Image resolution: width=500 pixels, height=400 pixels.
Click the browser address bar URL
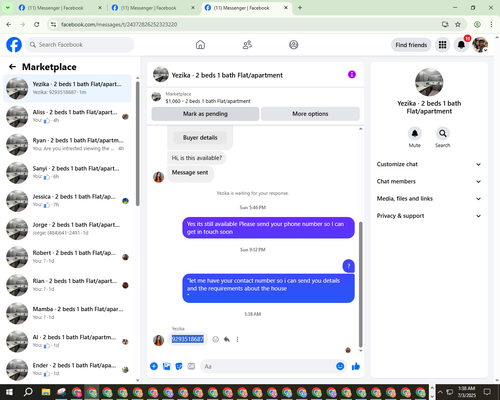(x=119, y=24)
